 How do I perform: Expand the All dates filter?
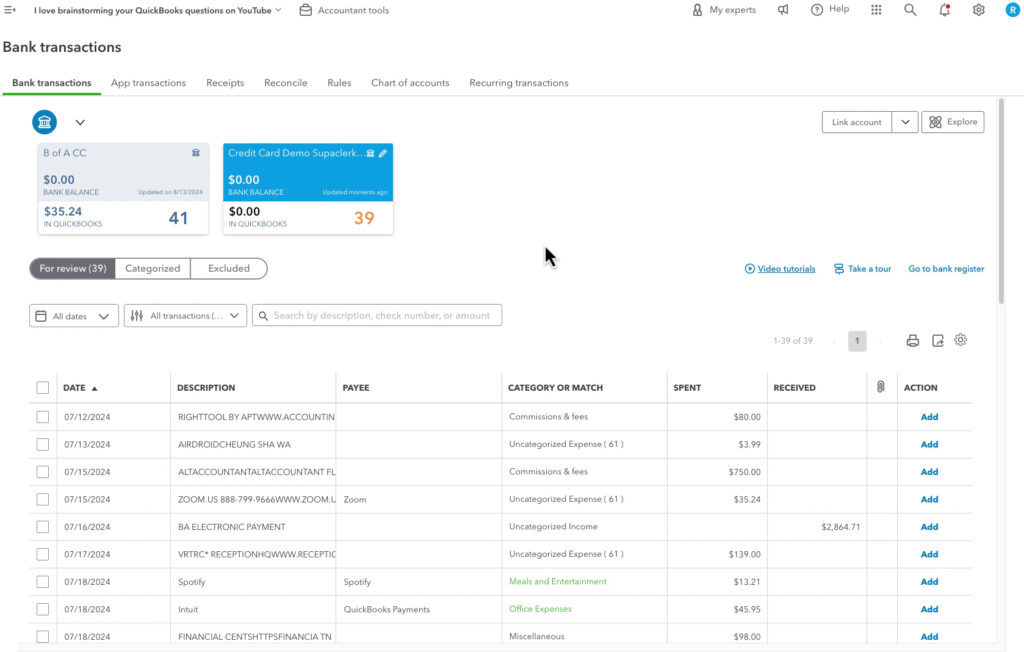point(72,315)
